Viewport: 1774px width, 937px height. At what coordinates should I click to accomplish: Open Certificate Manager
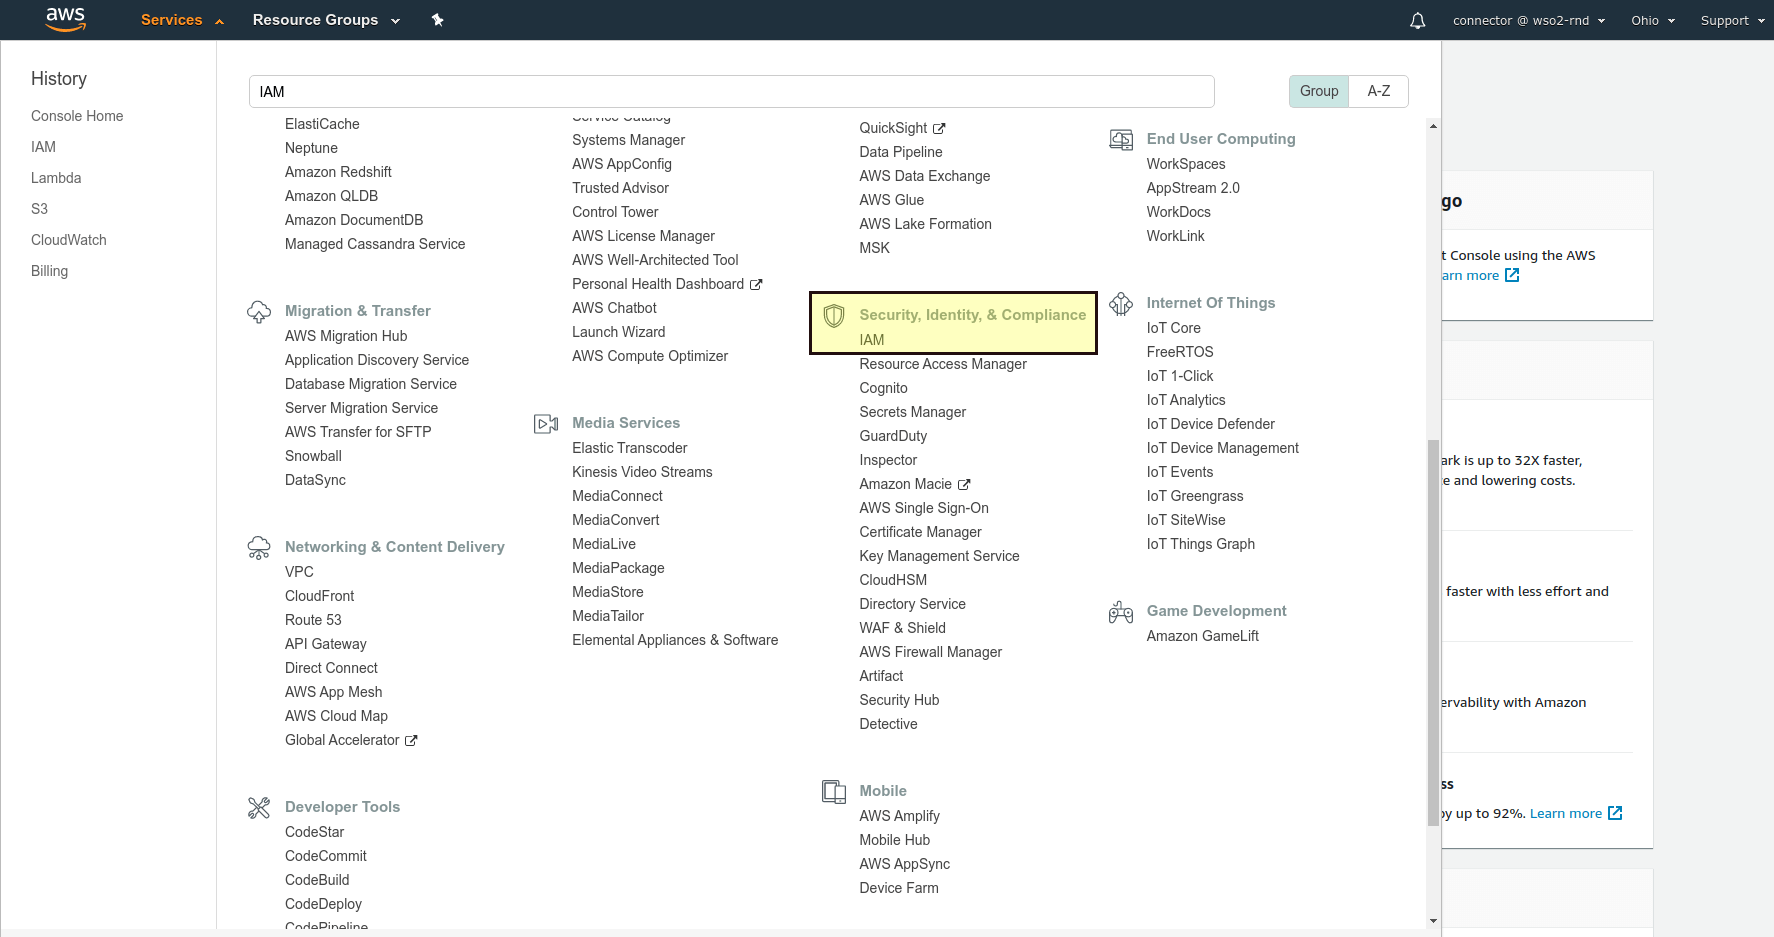(921, 532)
